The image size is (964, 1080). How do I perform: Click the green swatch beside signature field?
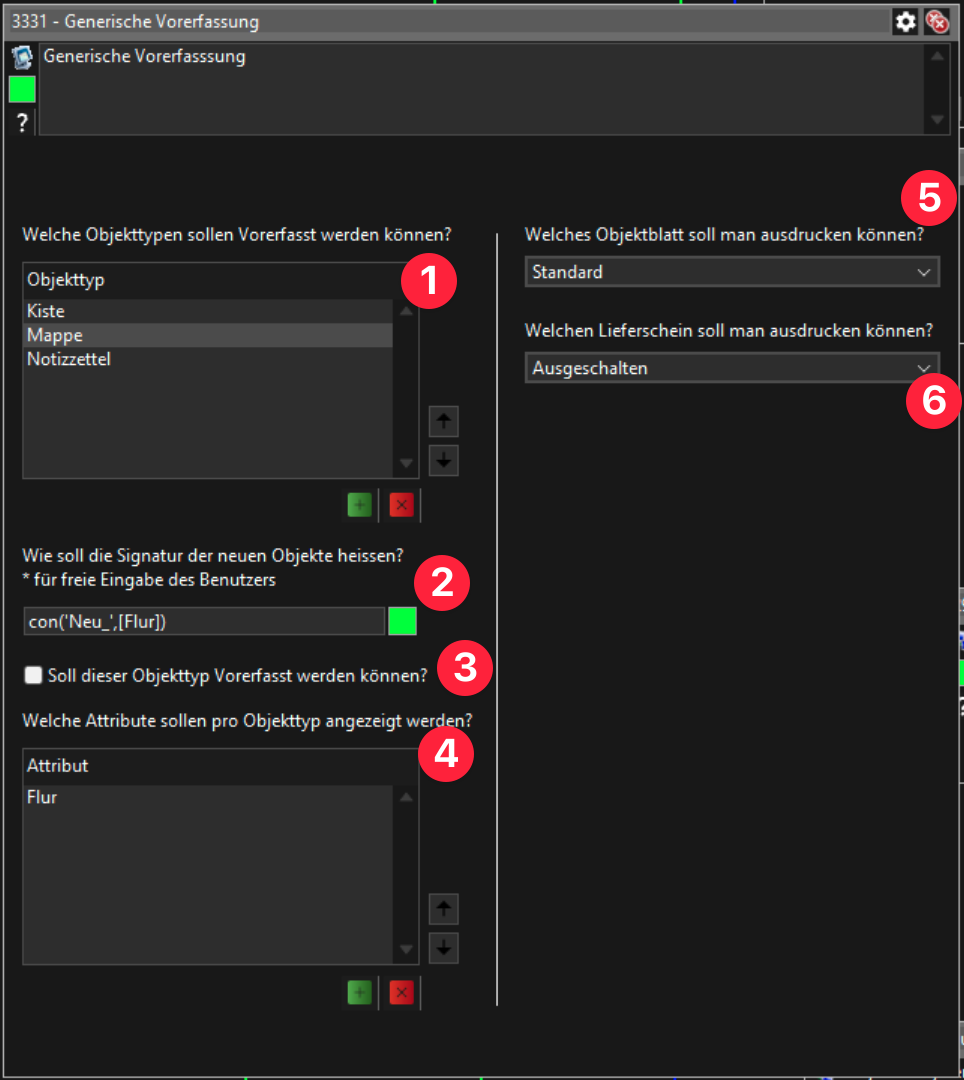402,621
